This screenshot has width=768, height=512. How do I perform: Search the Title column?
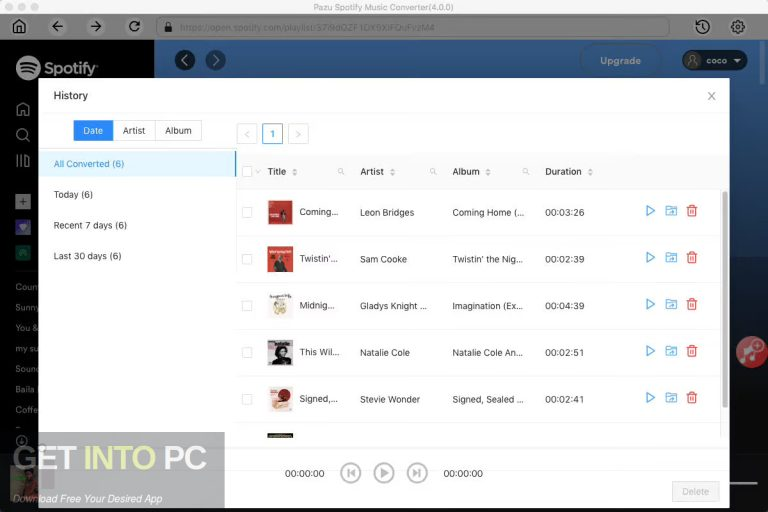(341, 171)
